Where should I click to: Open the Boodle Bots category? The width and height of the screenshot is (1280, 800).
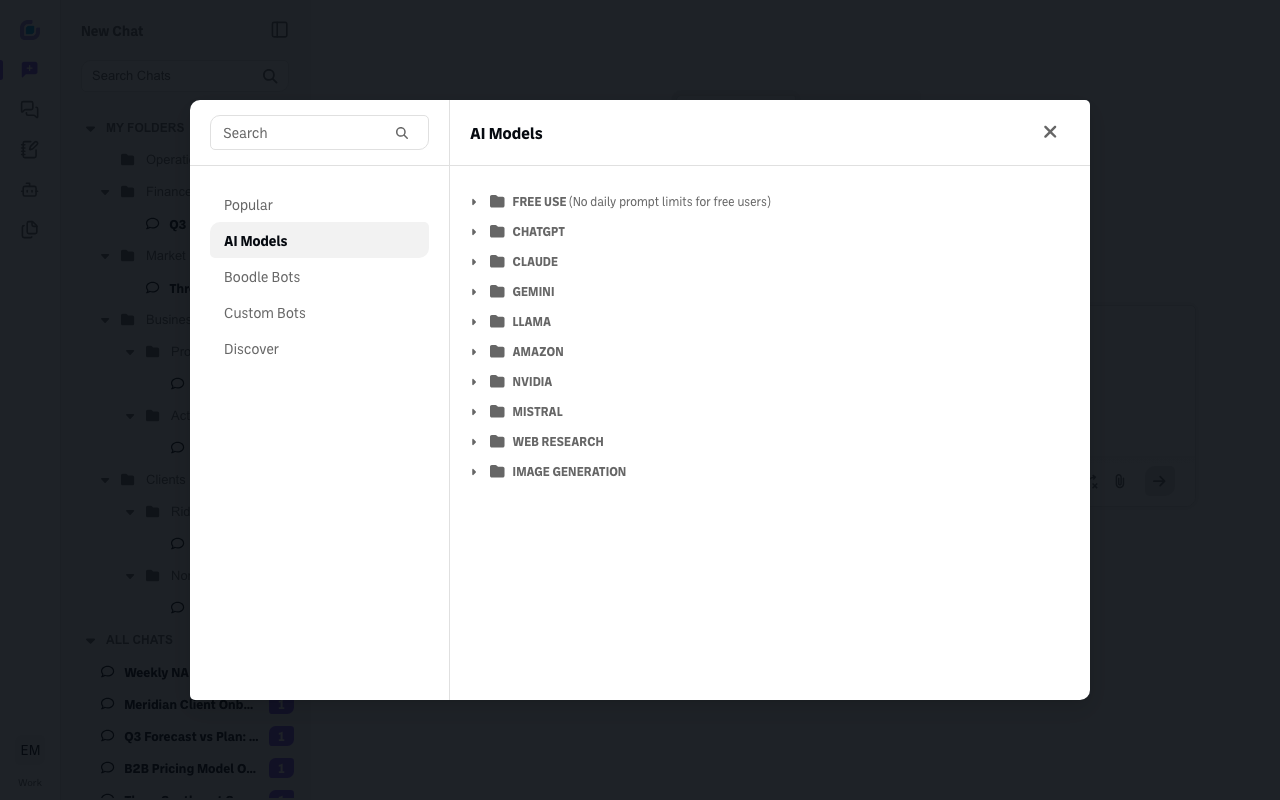319,277
